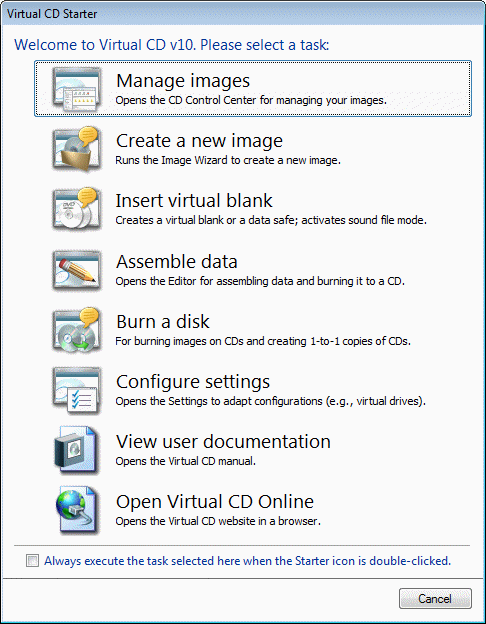
Task: Enable the always execute selected task checkbox
Action: pos(32,561)
